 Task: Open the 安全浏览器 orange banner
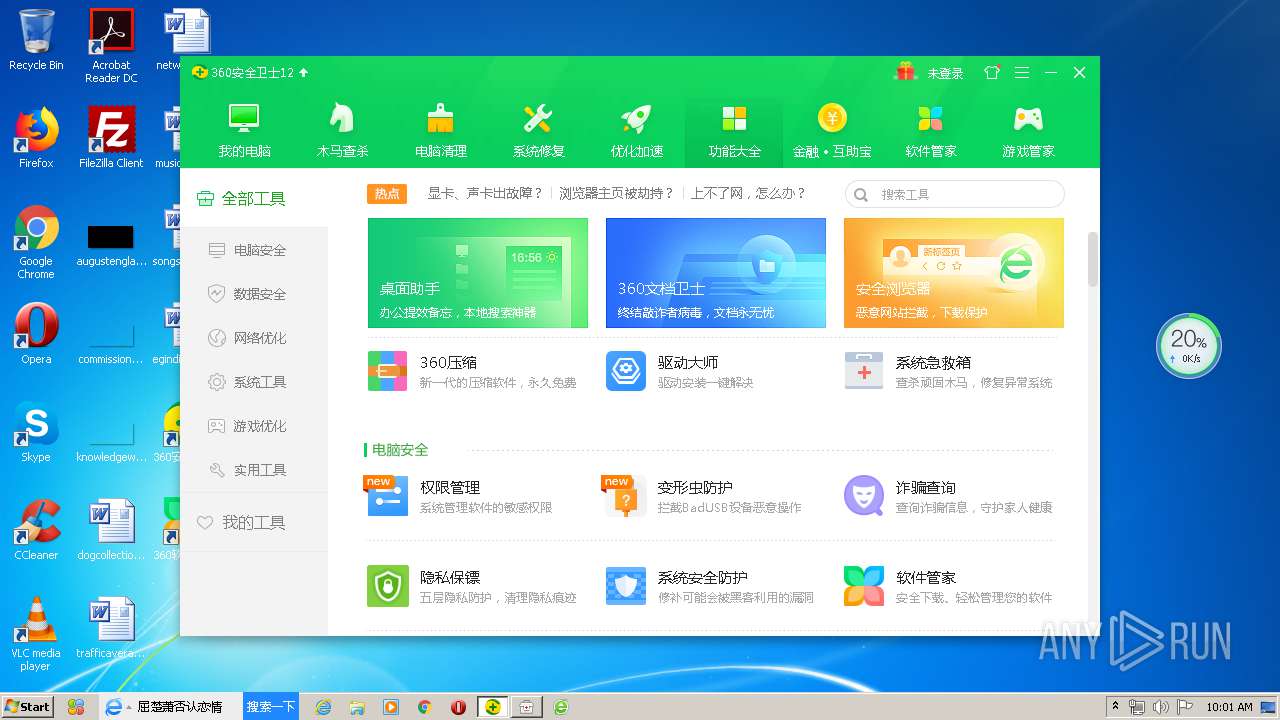pos(954,273)
